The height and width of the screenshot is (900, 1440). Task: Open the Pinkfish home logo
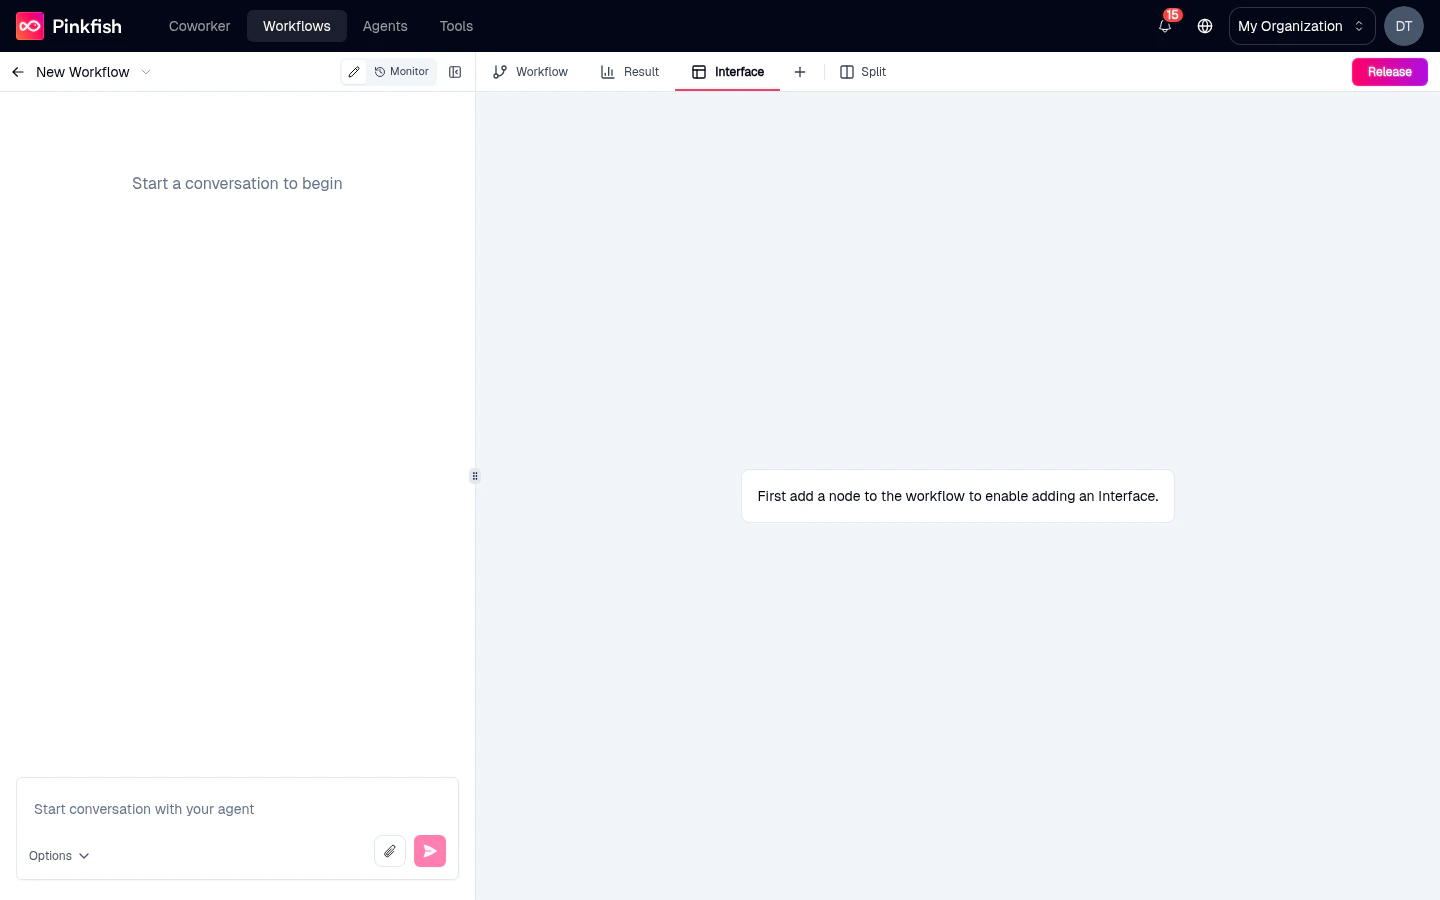(x=68, y=26)
